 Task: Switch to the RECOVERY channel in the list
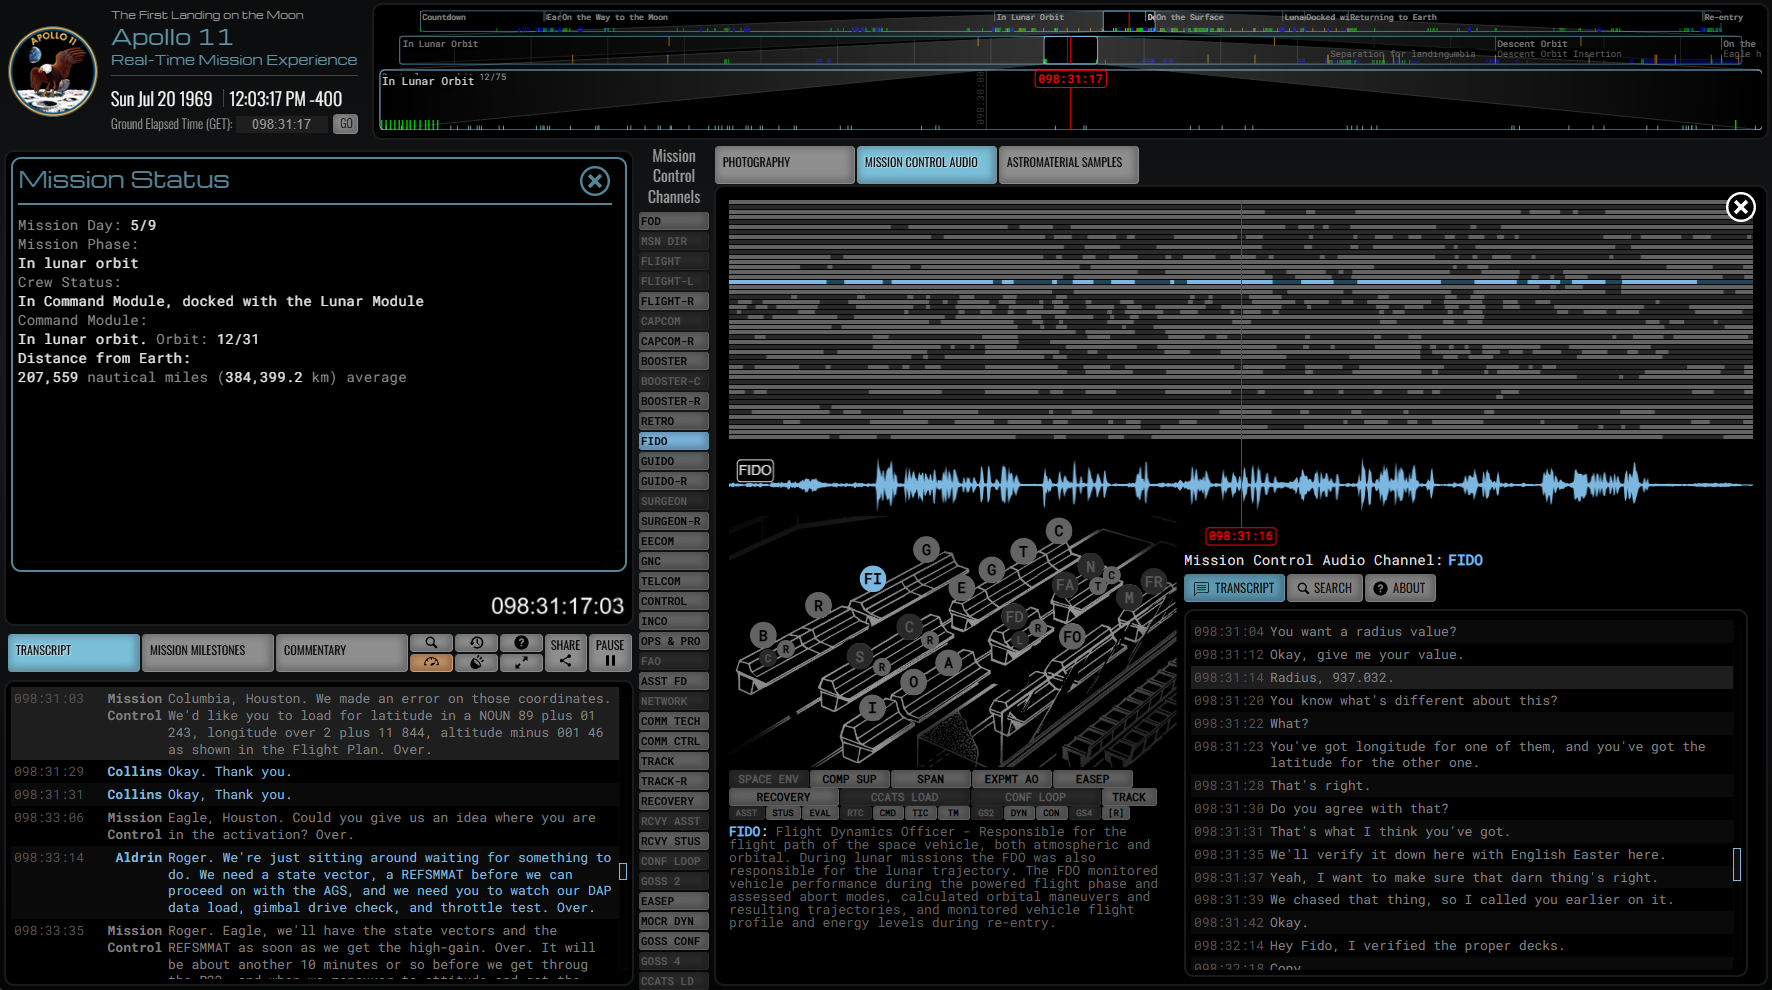coord(674,801)
